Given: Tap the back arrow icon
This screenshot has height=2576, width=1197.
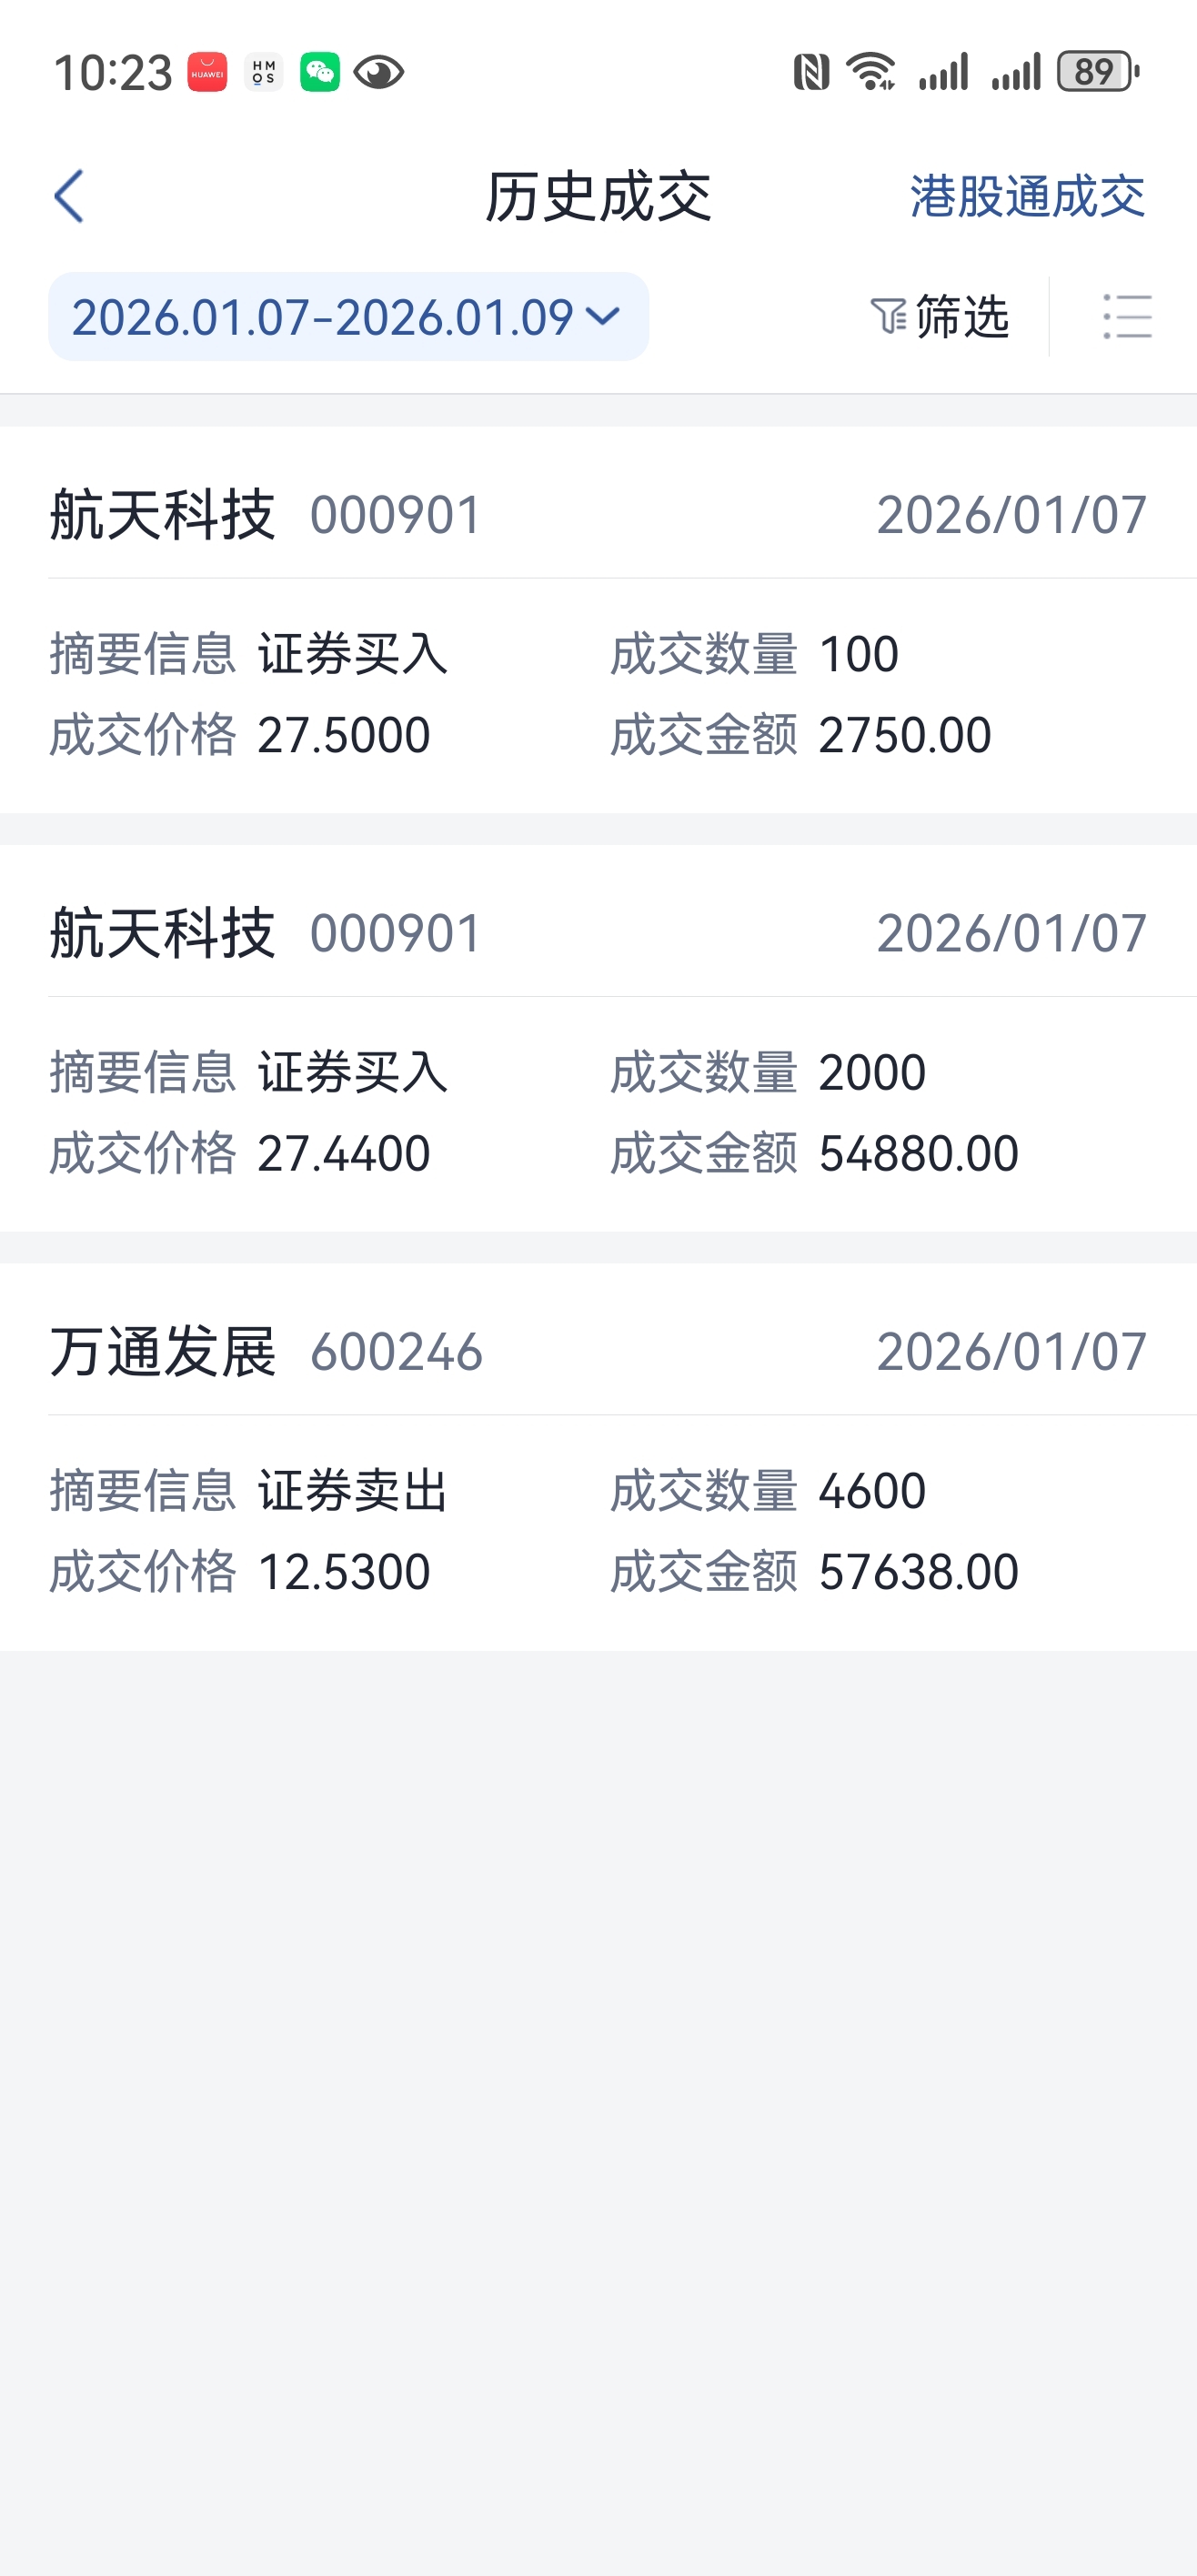Looking at the screenshot, I should 69,196.
